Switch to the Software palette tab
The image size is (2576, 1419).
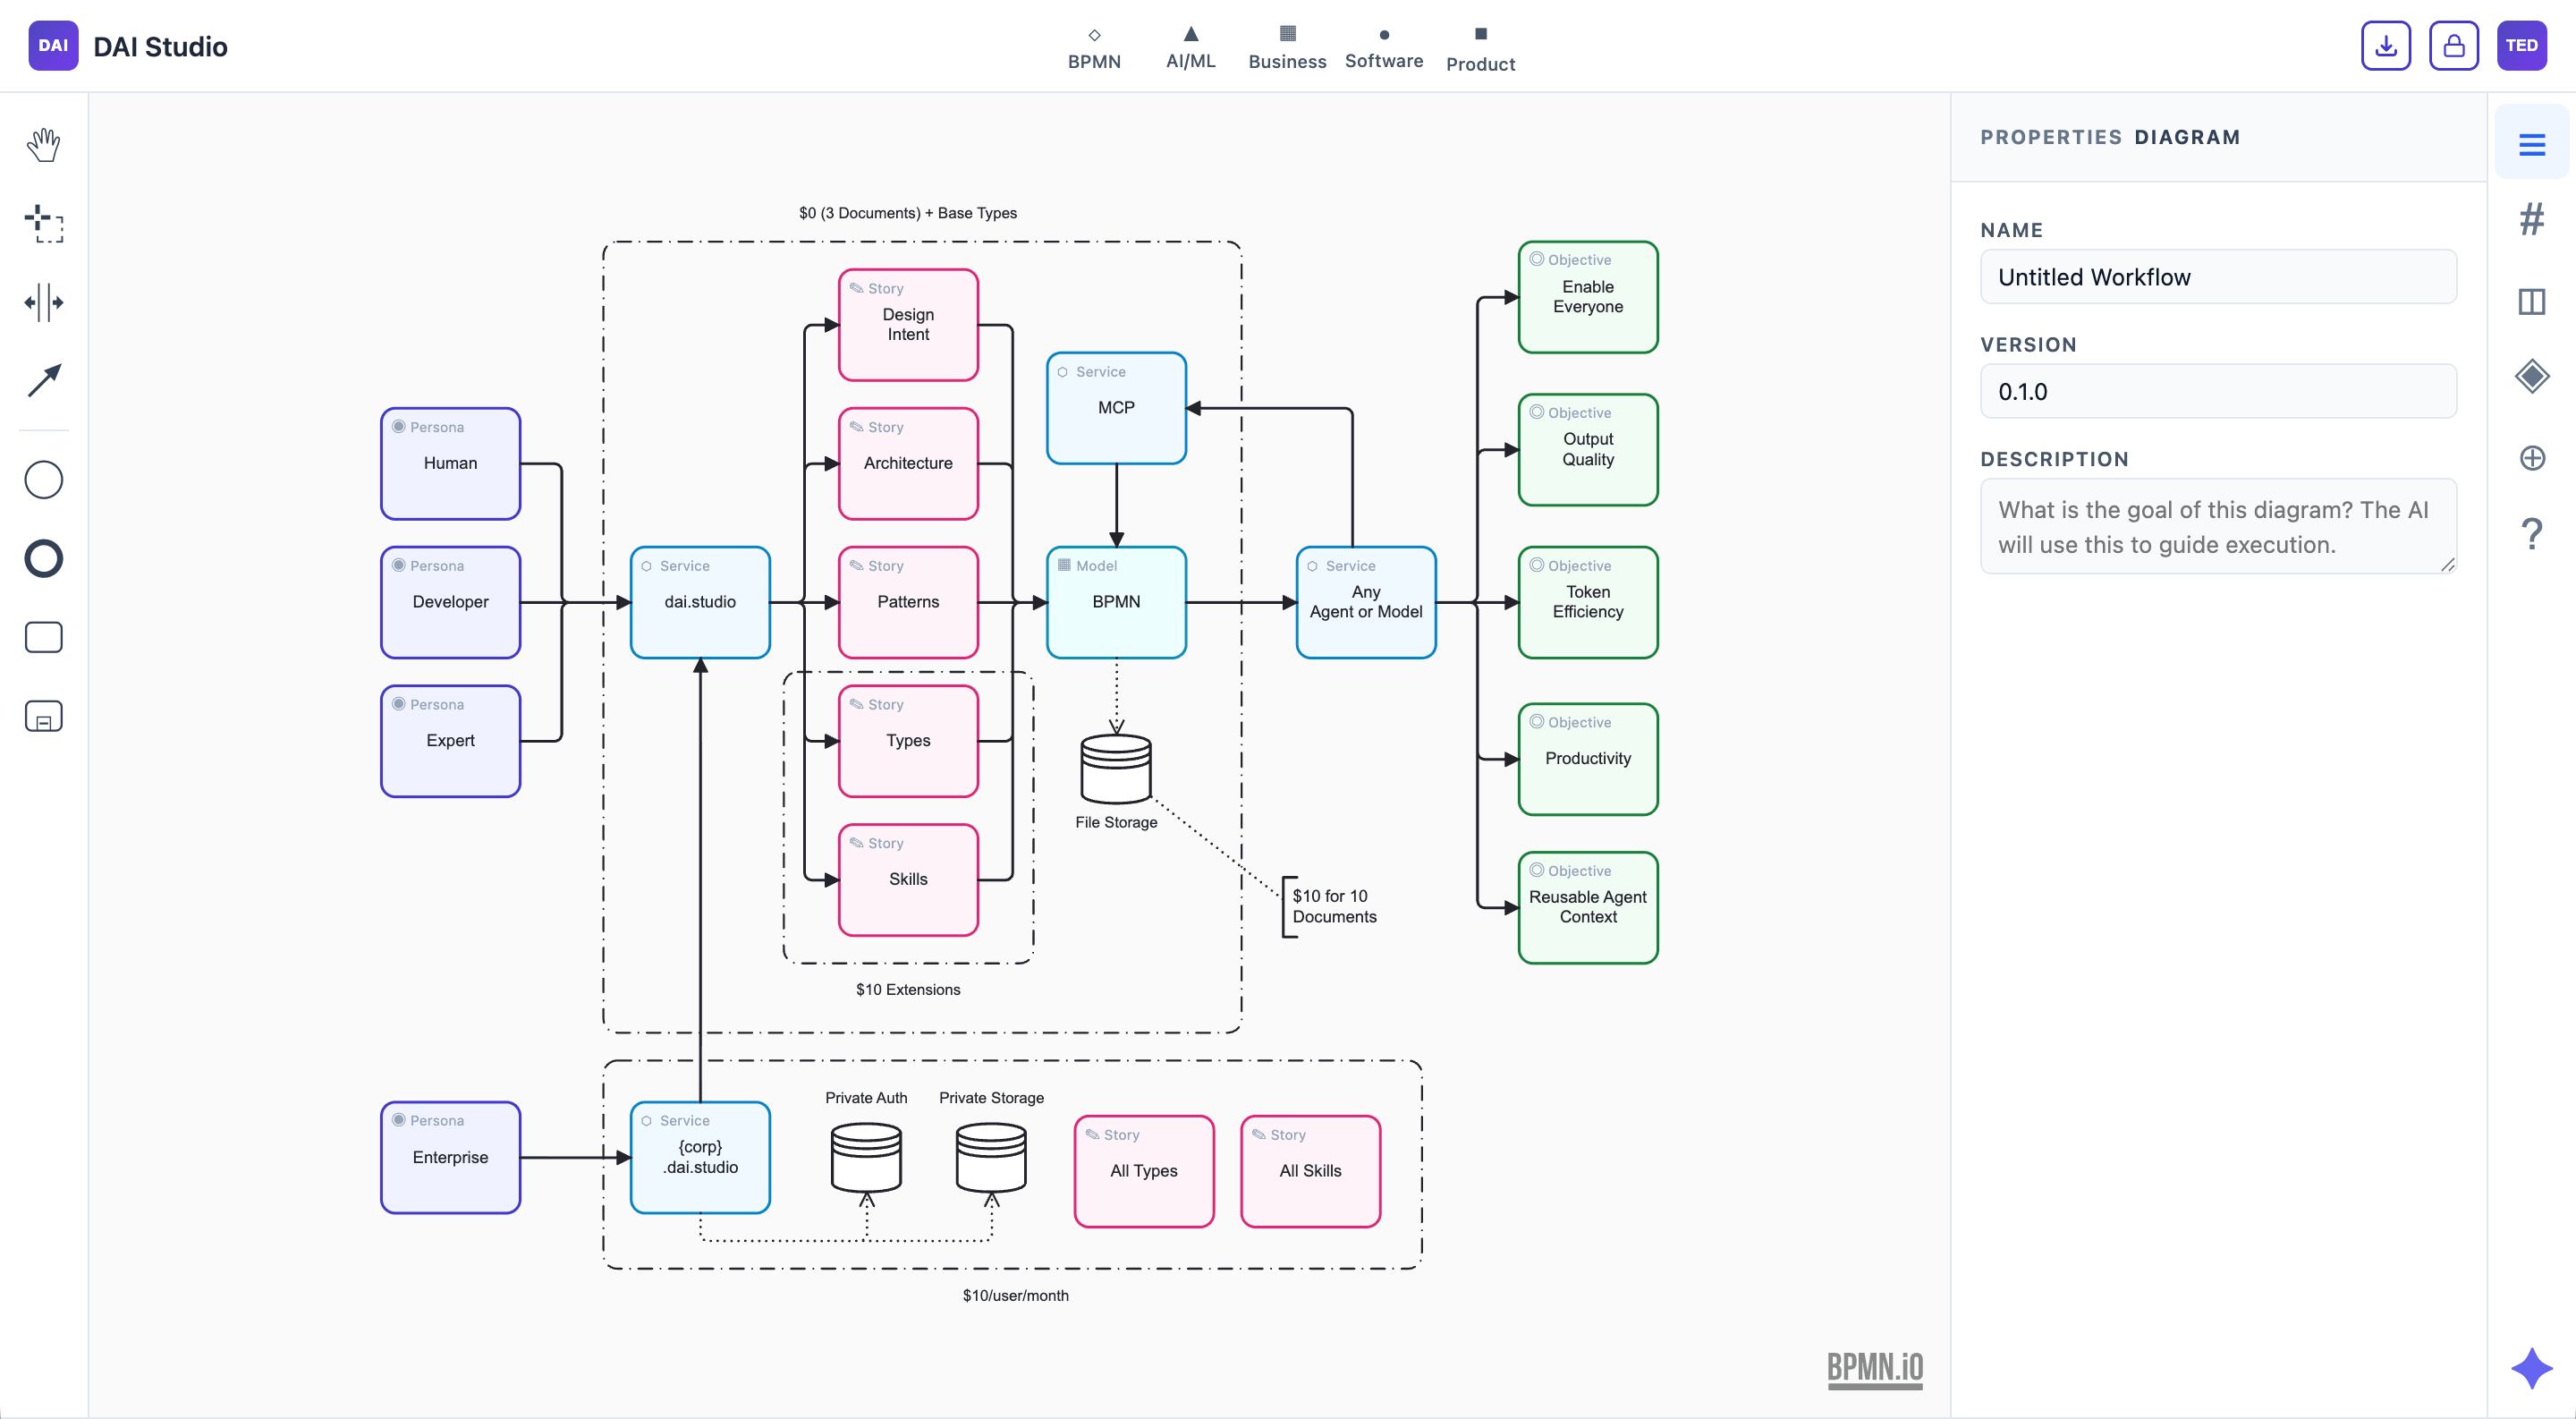(x=1384, y=48)
